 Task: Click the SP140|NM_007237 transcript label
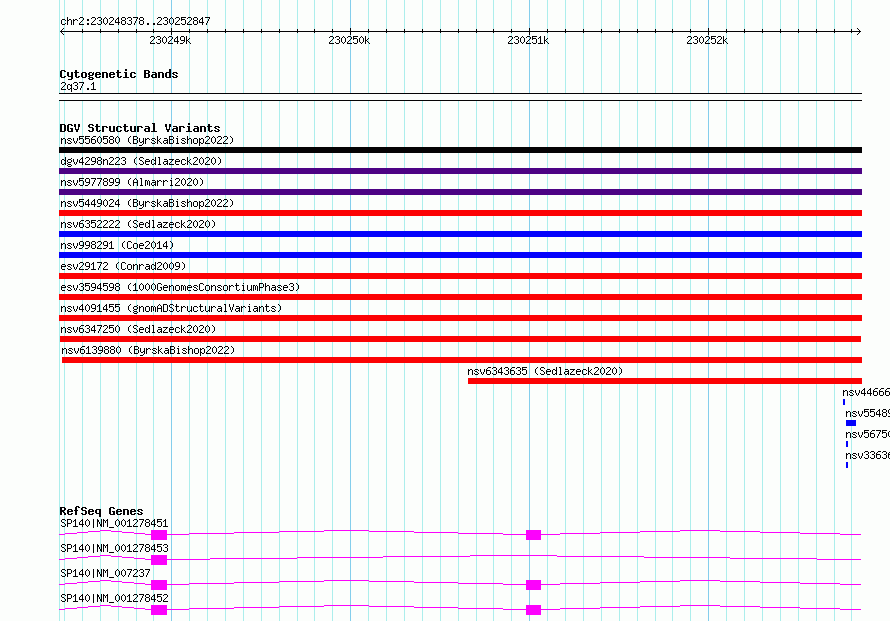pyautogui.click(x=105, y=573)
